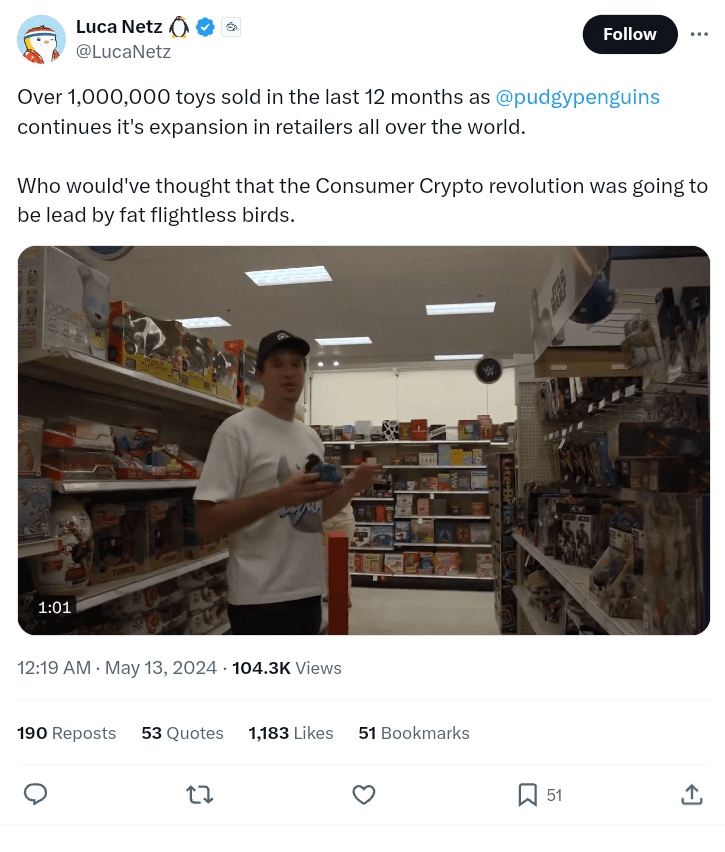Screen dimensions: 725x852
Task: Click the share upload icon
Action: [691, 794]
